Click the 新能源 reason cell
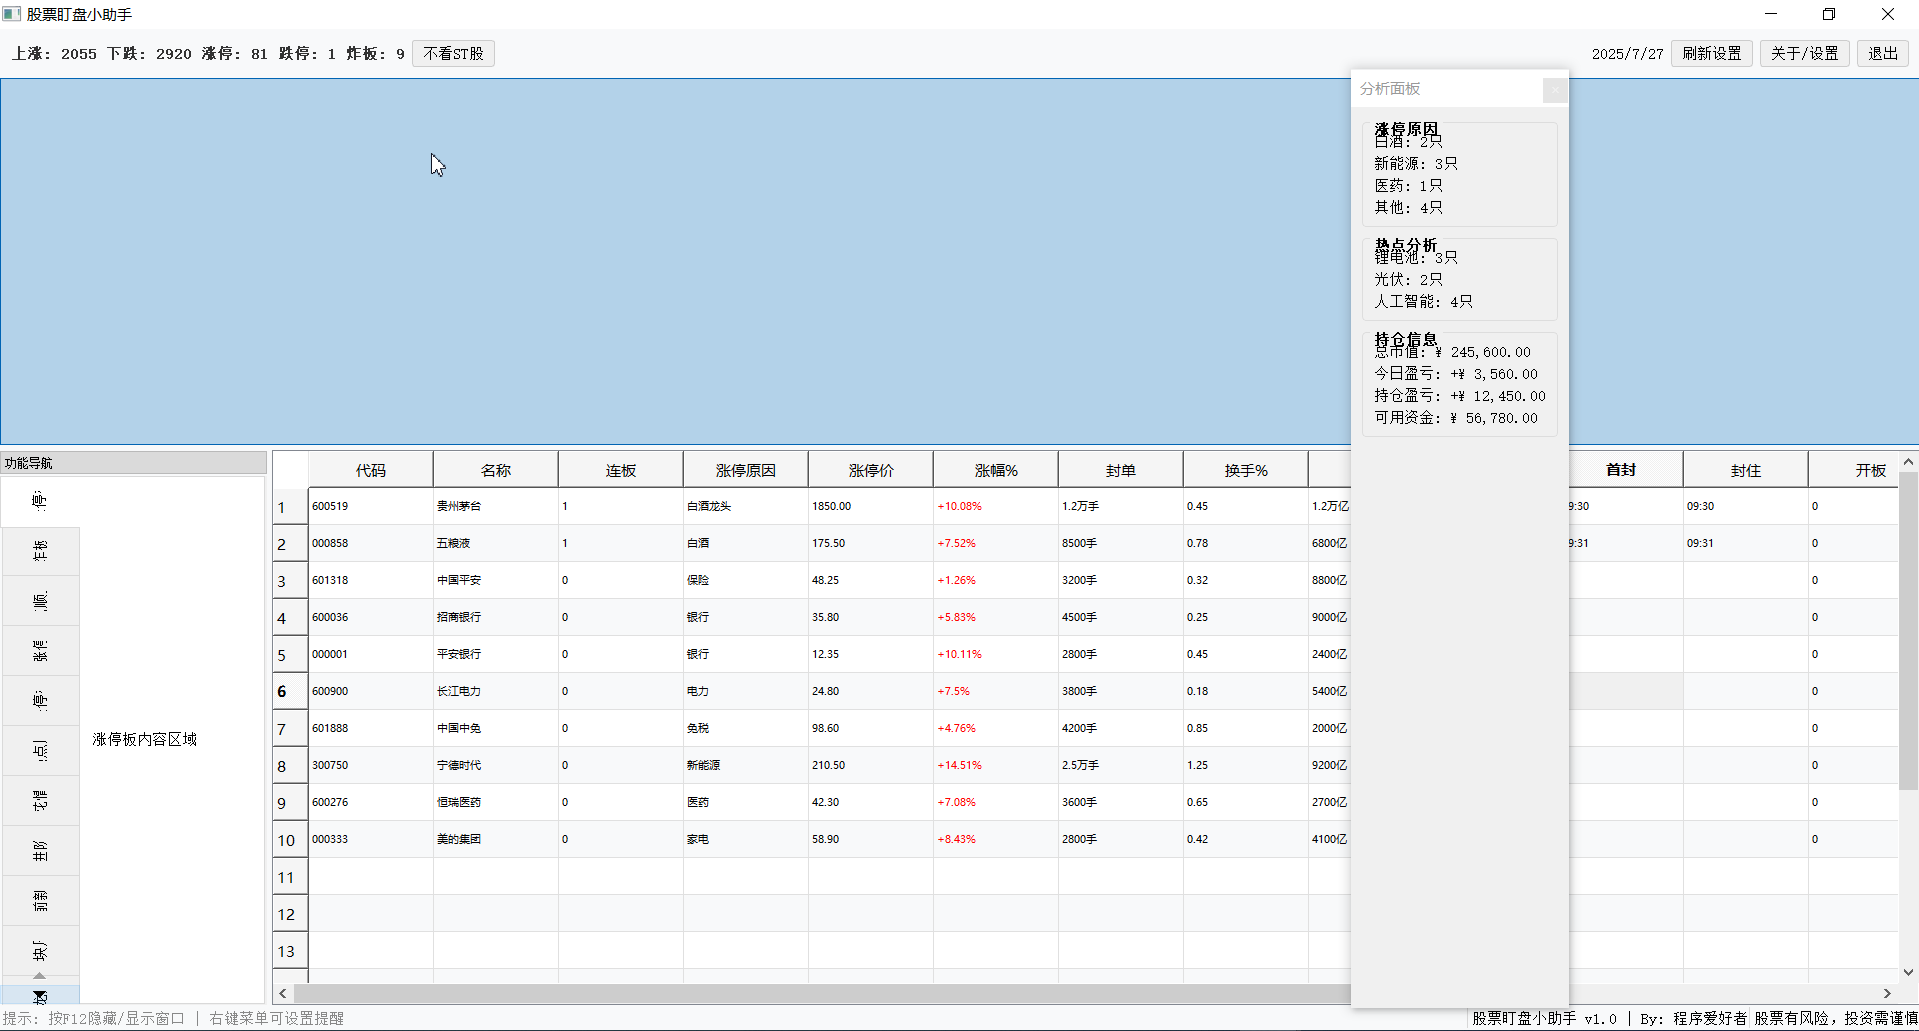This screenshot has height=1031, width=1919. click(x=745, y=765)
